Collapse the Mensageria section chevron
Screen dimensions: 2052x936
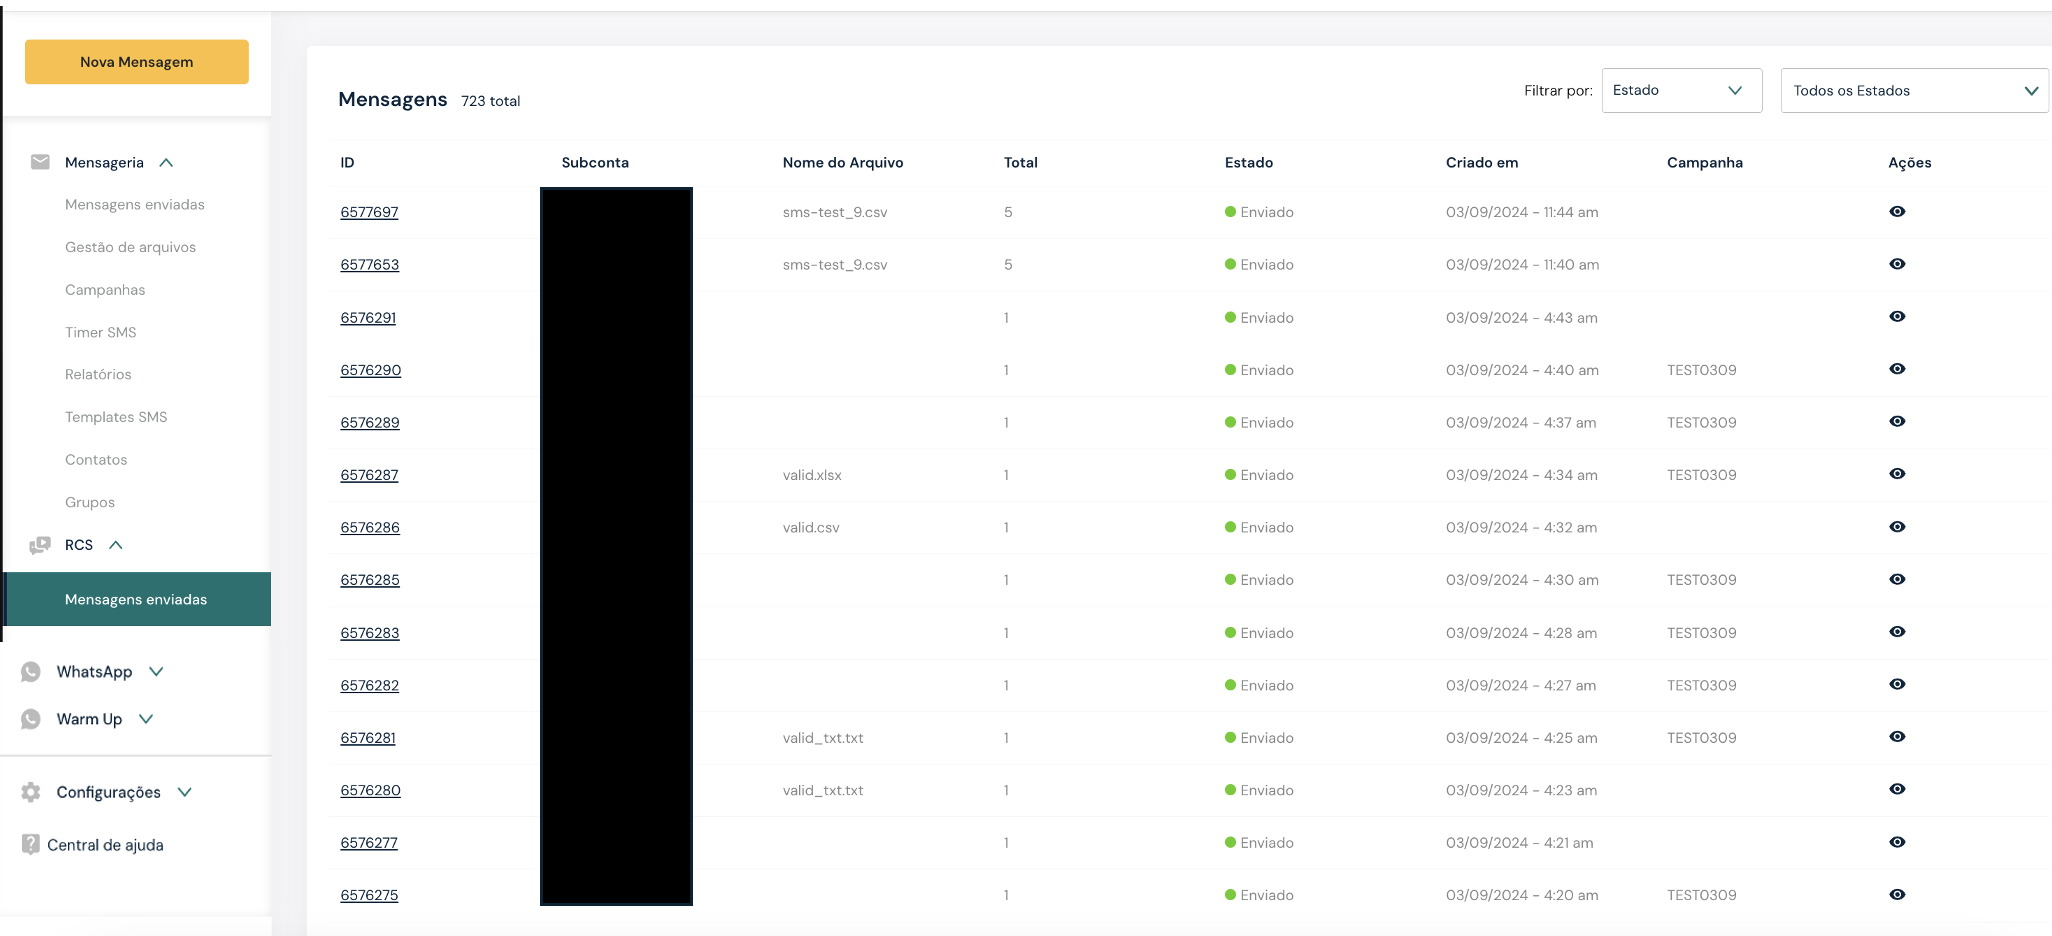tap(167, 163)
